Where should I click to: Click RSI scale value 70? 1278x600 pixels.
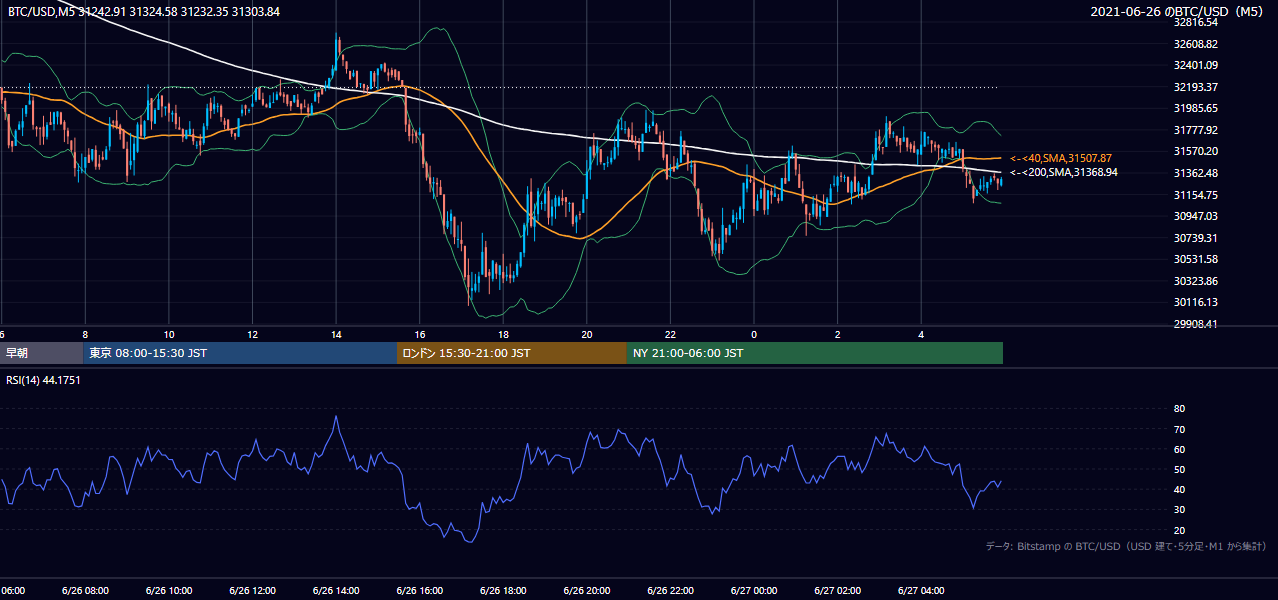[x=1179, y=429]
